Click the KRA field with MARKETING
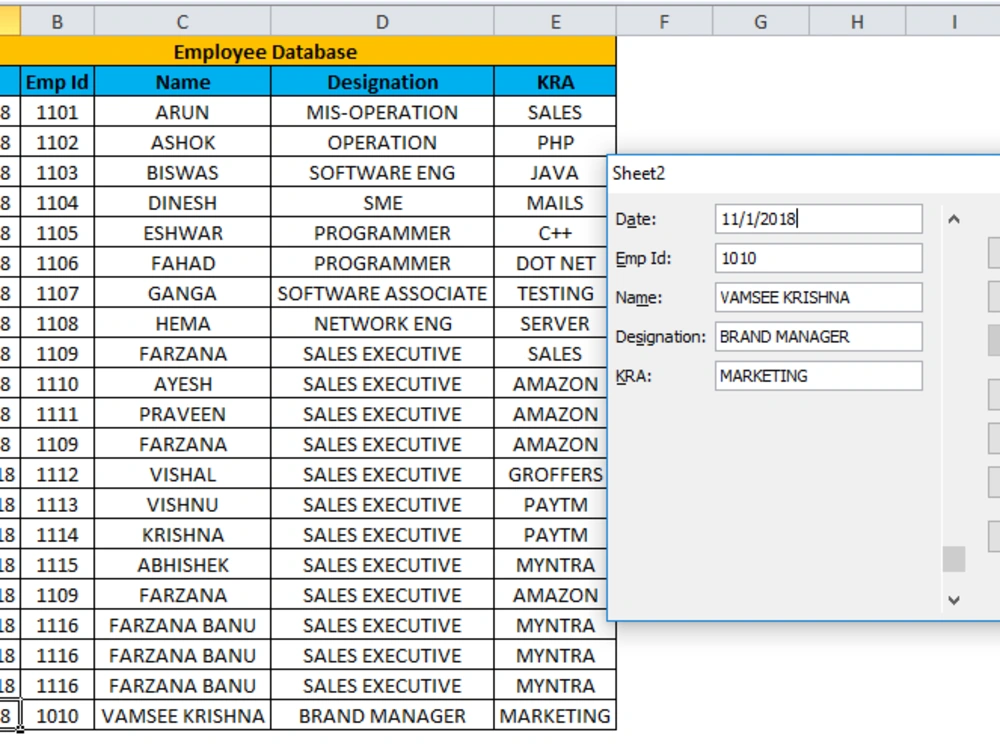 (x=818, y=376)
